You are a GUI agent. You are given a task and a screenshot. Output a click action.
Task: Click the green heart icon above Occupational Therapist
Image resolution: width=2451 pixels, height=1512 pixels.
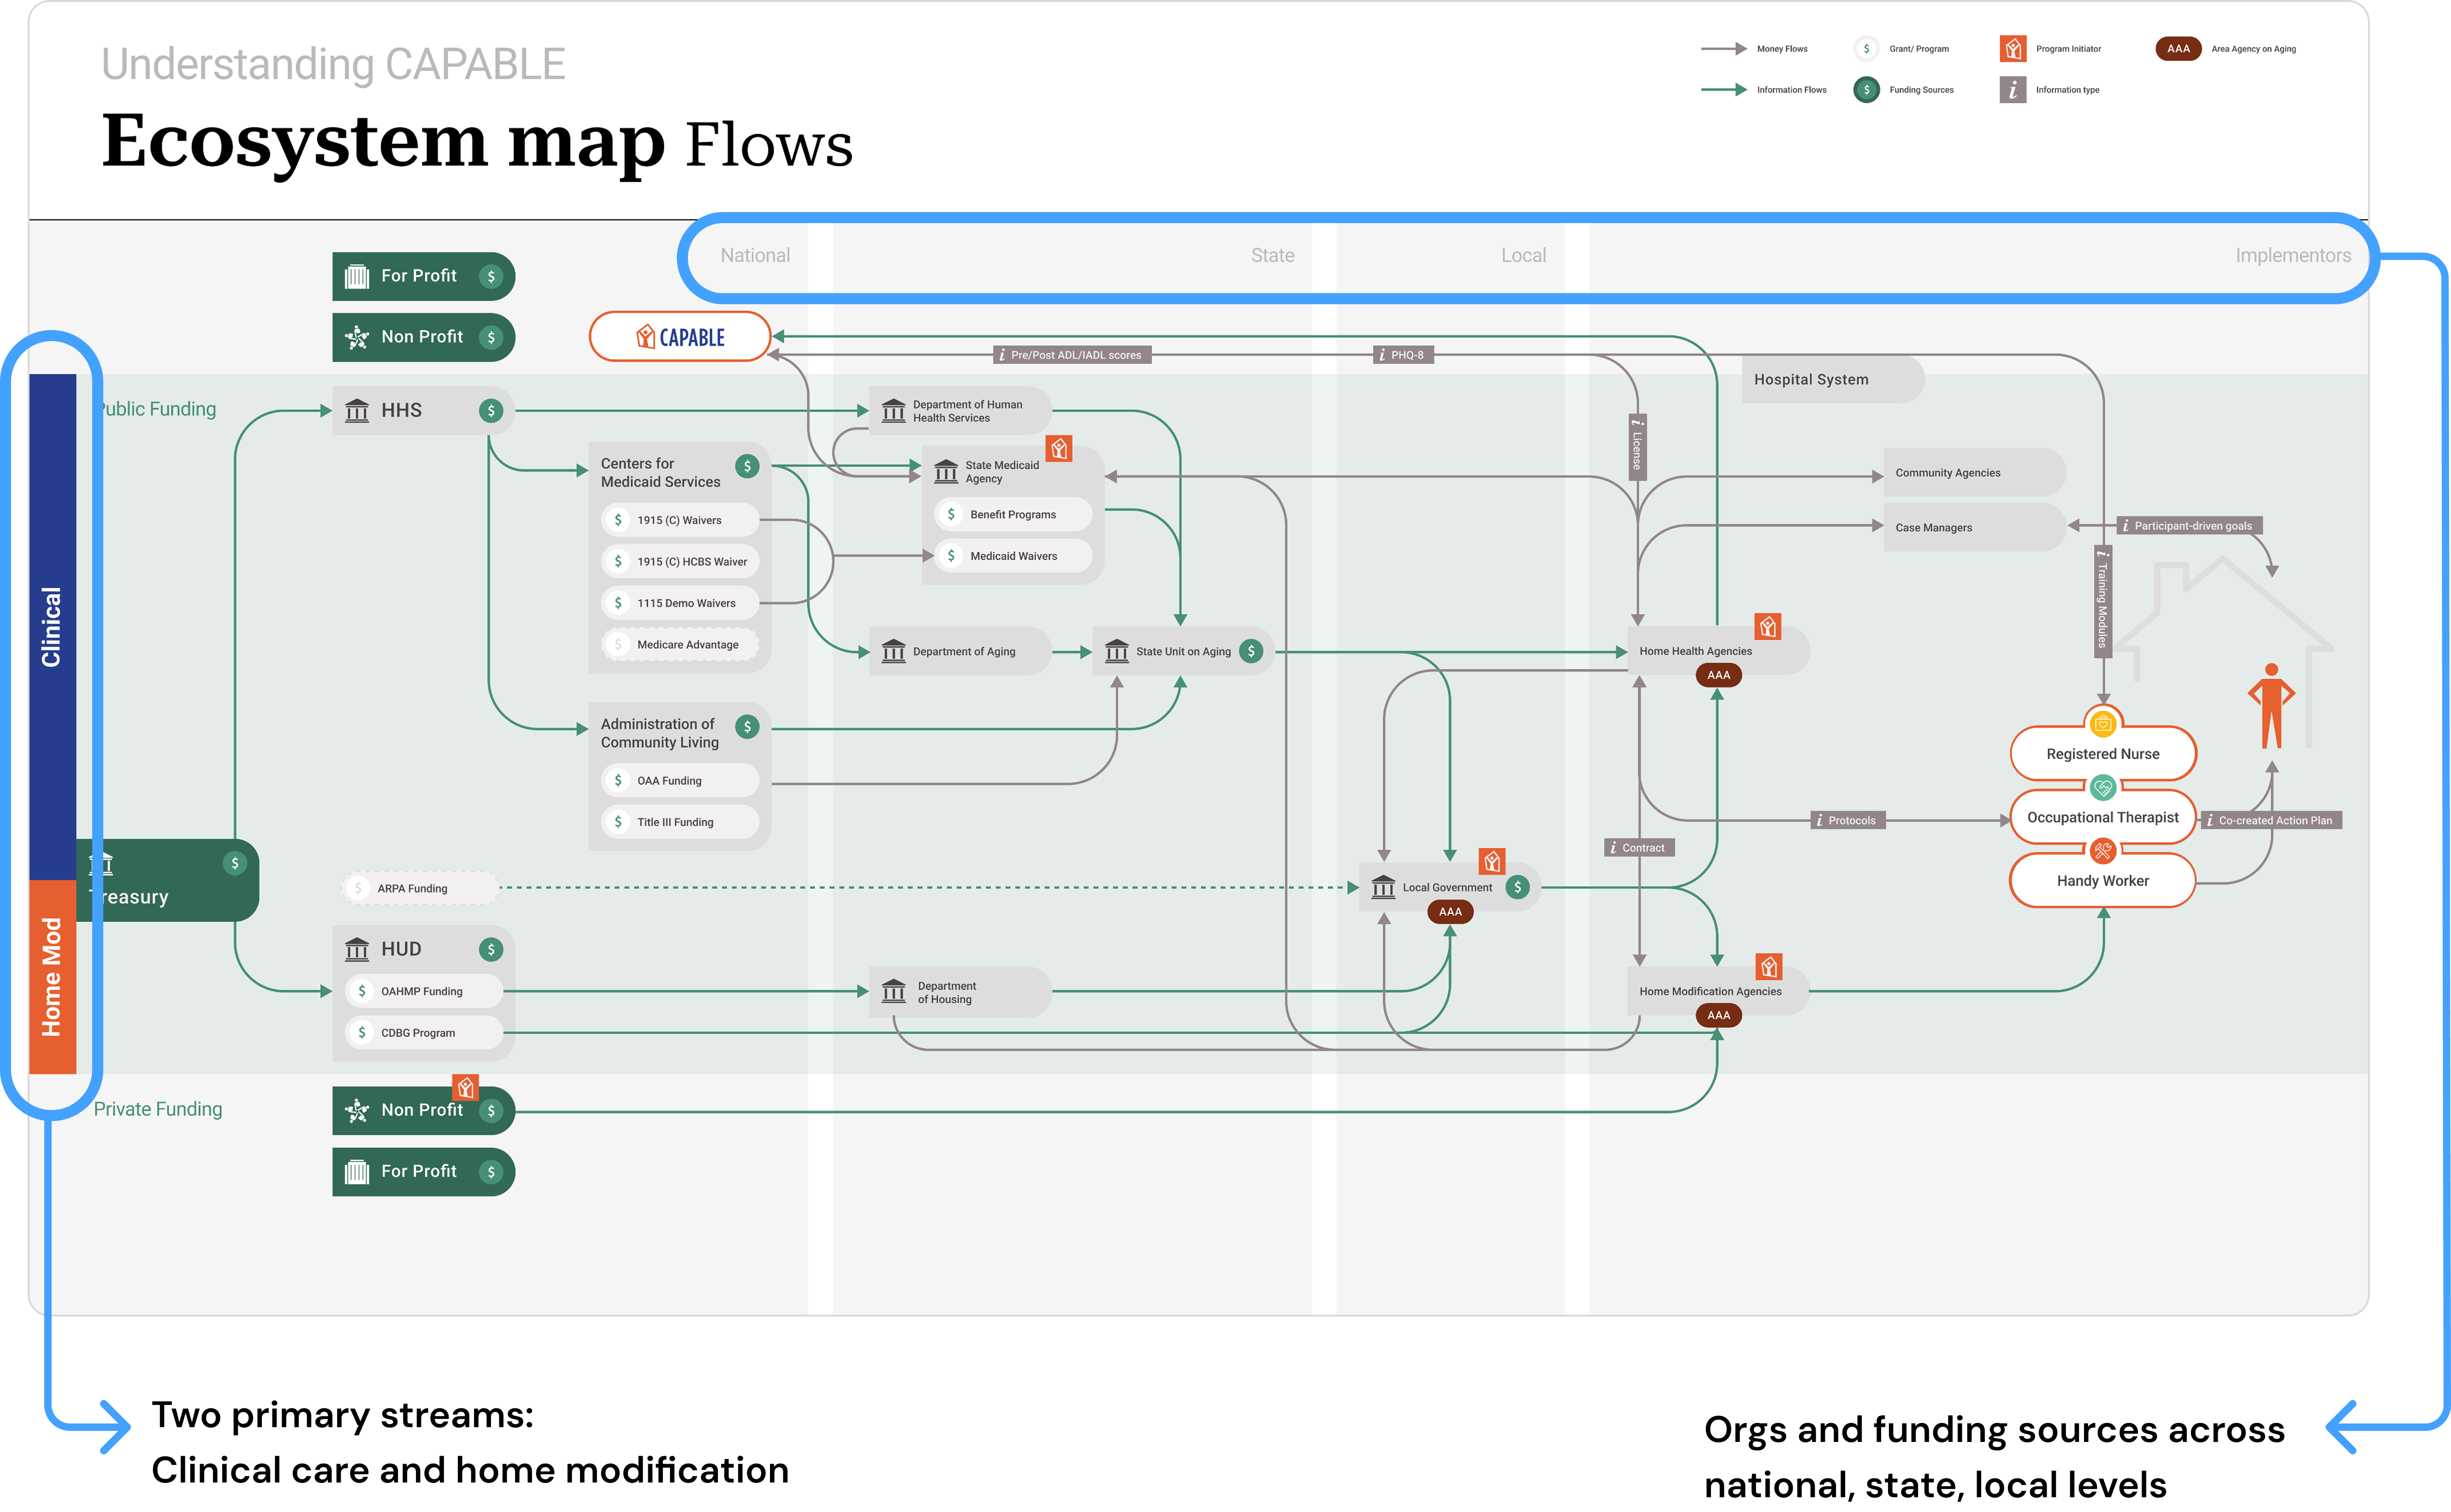(x=2102, y=788)
